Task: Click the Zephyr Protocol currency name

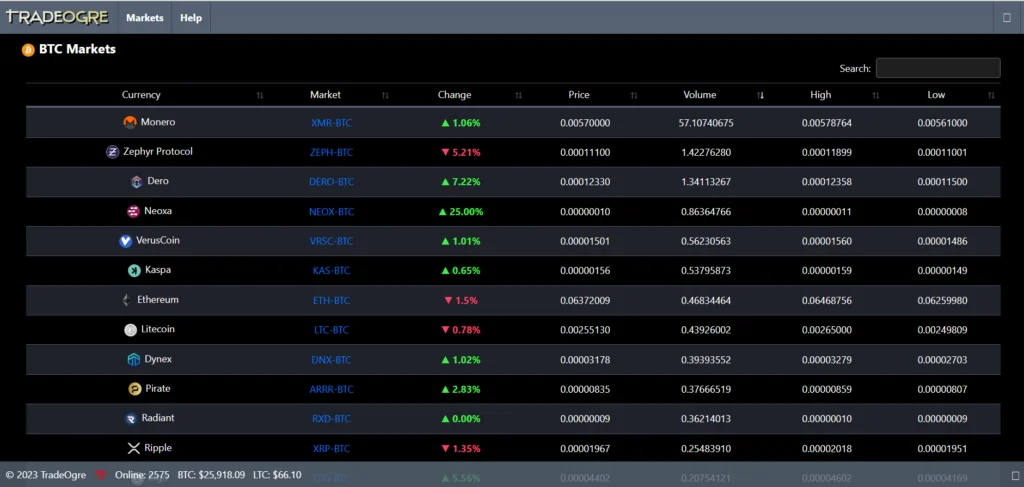Action: click(158, 151)
